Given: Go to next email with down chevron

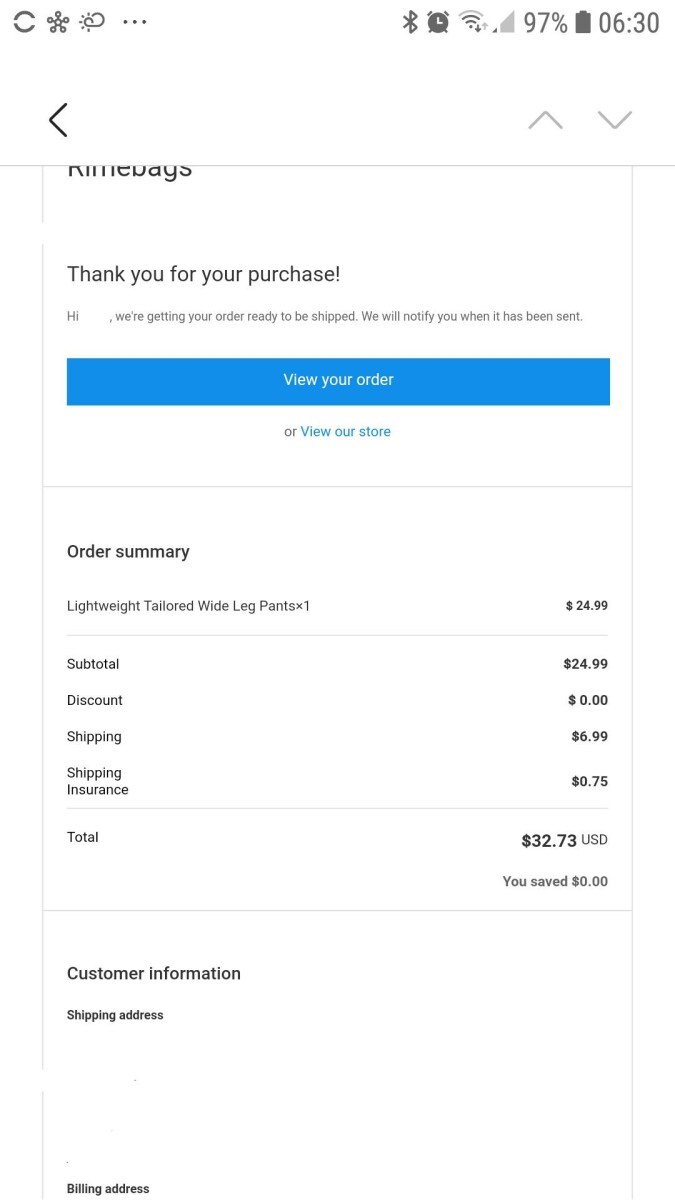Looking at the screenshot, I should [x=615, y=120].
